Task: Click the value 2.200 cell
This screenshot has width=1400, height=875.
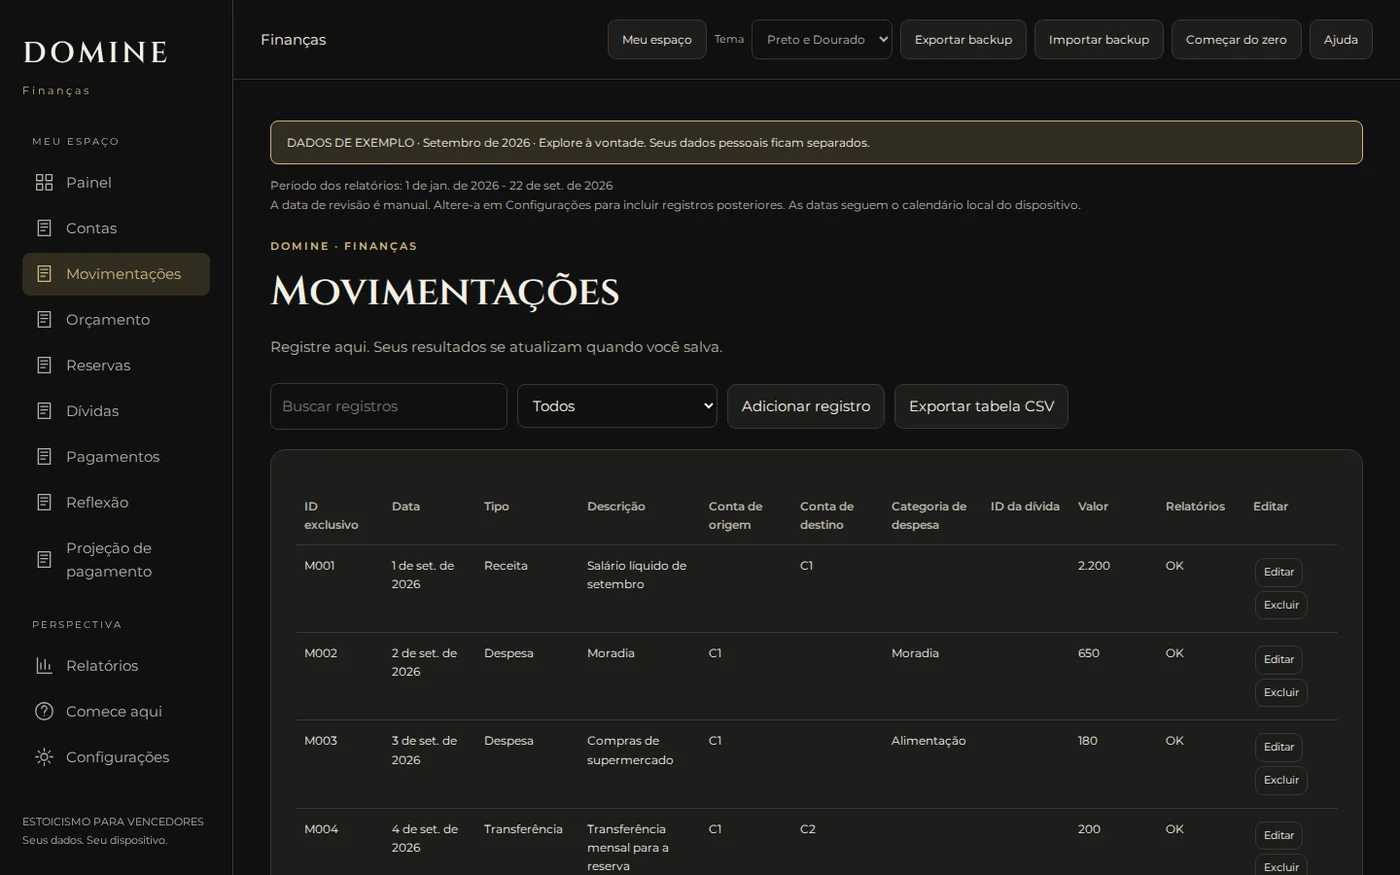Action: [x=1094, y=566]
